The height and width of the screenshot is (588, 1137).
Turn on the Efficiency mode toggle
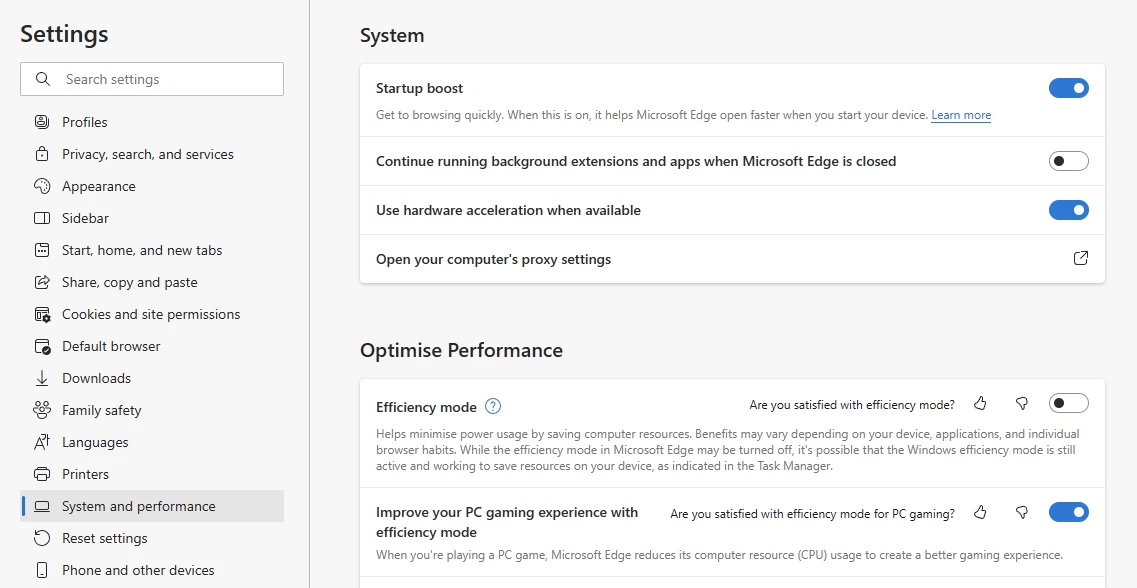click(1068, 403)
